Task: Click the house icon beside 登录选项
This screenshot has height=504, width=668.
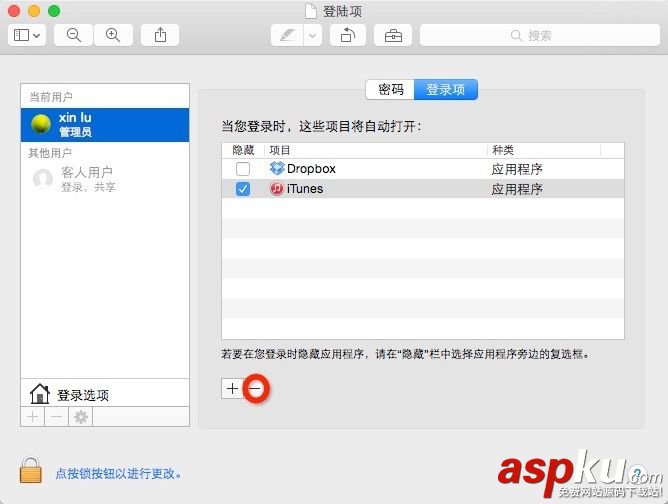Action: pos(40,394)
